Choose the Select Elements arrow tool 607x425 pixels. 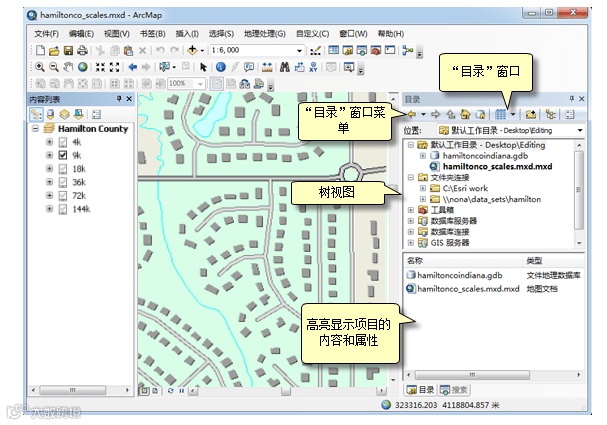pos(203,67)
